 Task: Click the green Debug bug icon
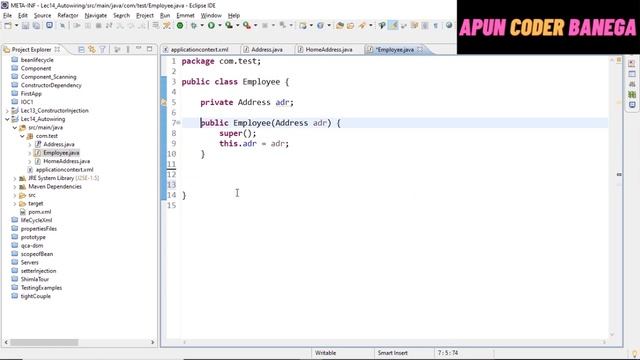pos(193,25)
